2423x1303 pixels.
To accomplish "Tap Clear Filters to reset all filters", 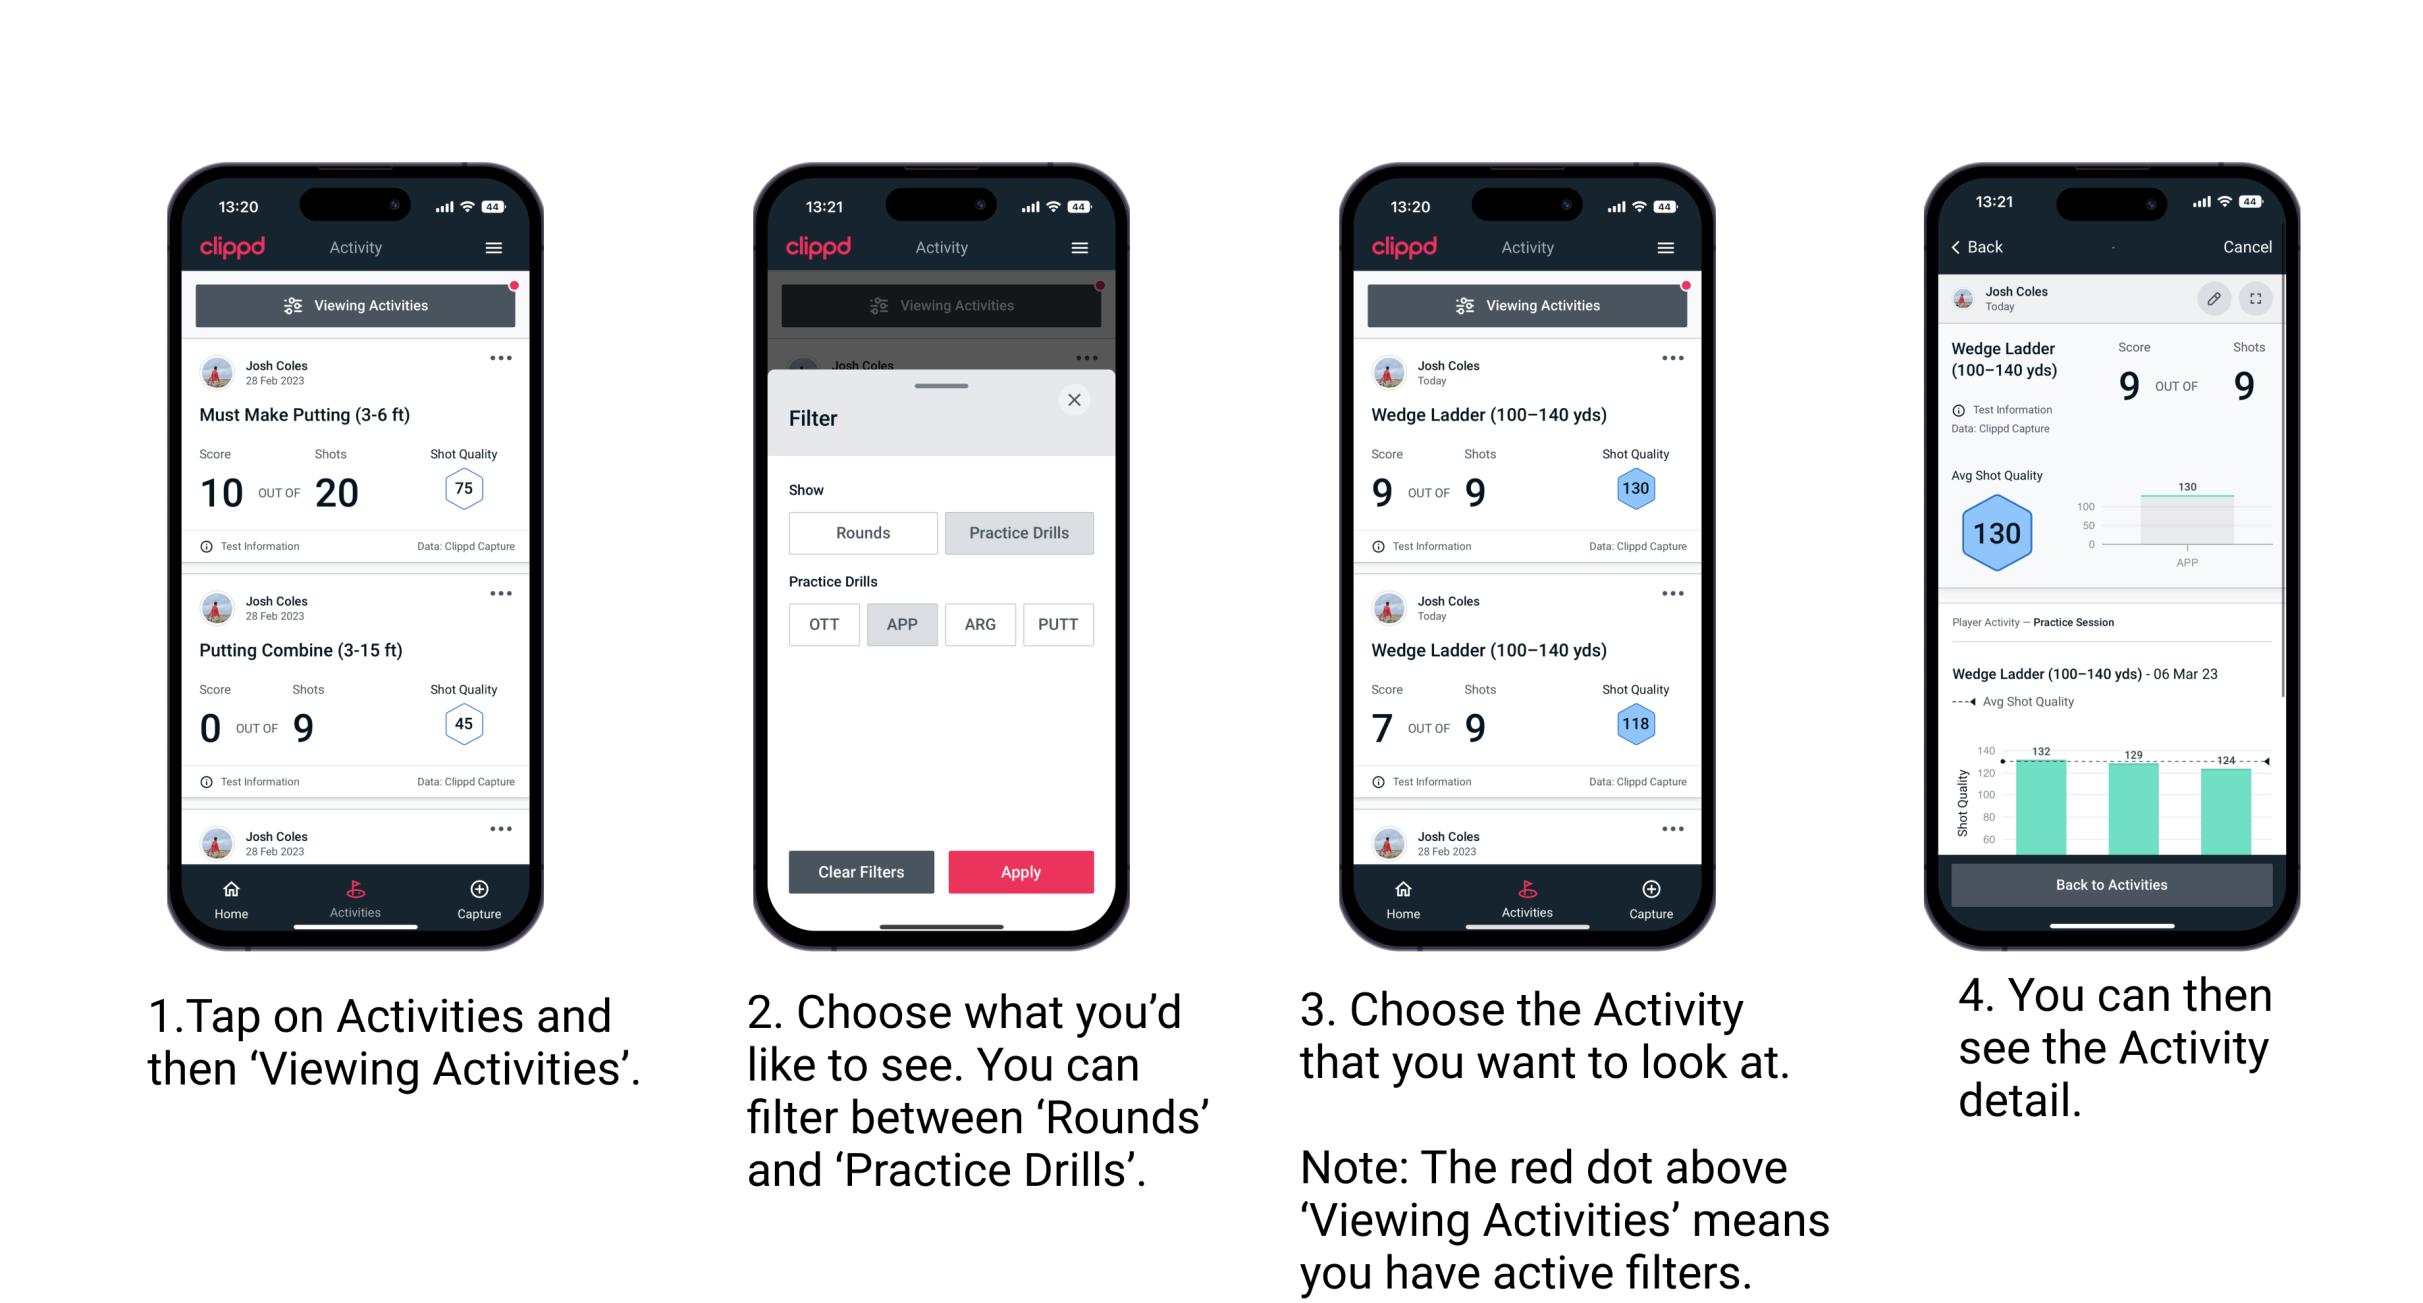I will [x=858, y=870].
